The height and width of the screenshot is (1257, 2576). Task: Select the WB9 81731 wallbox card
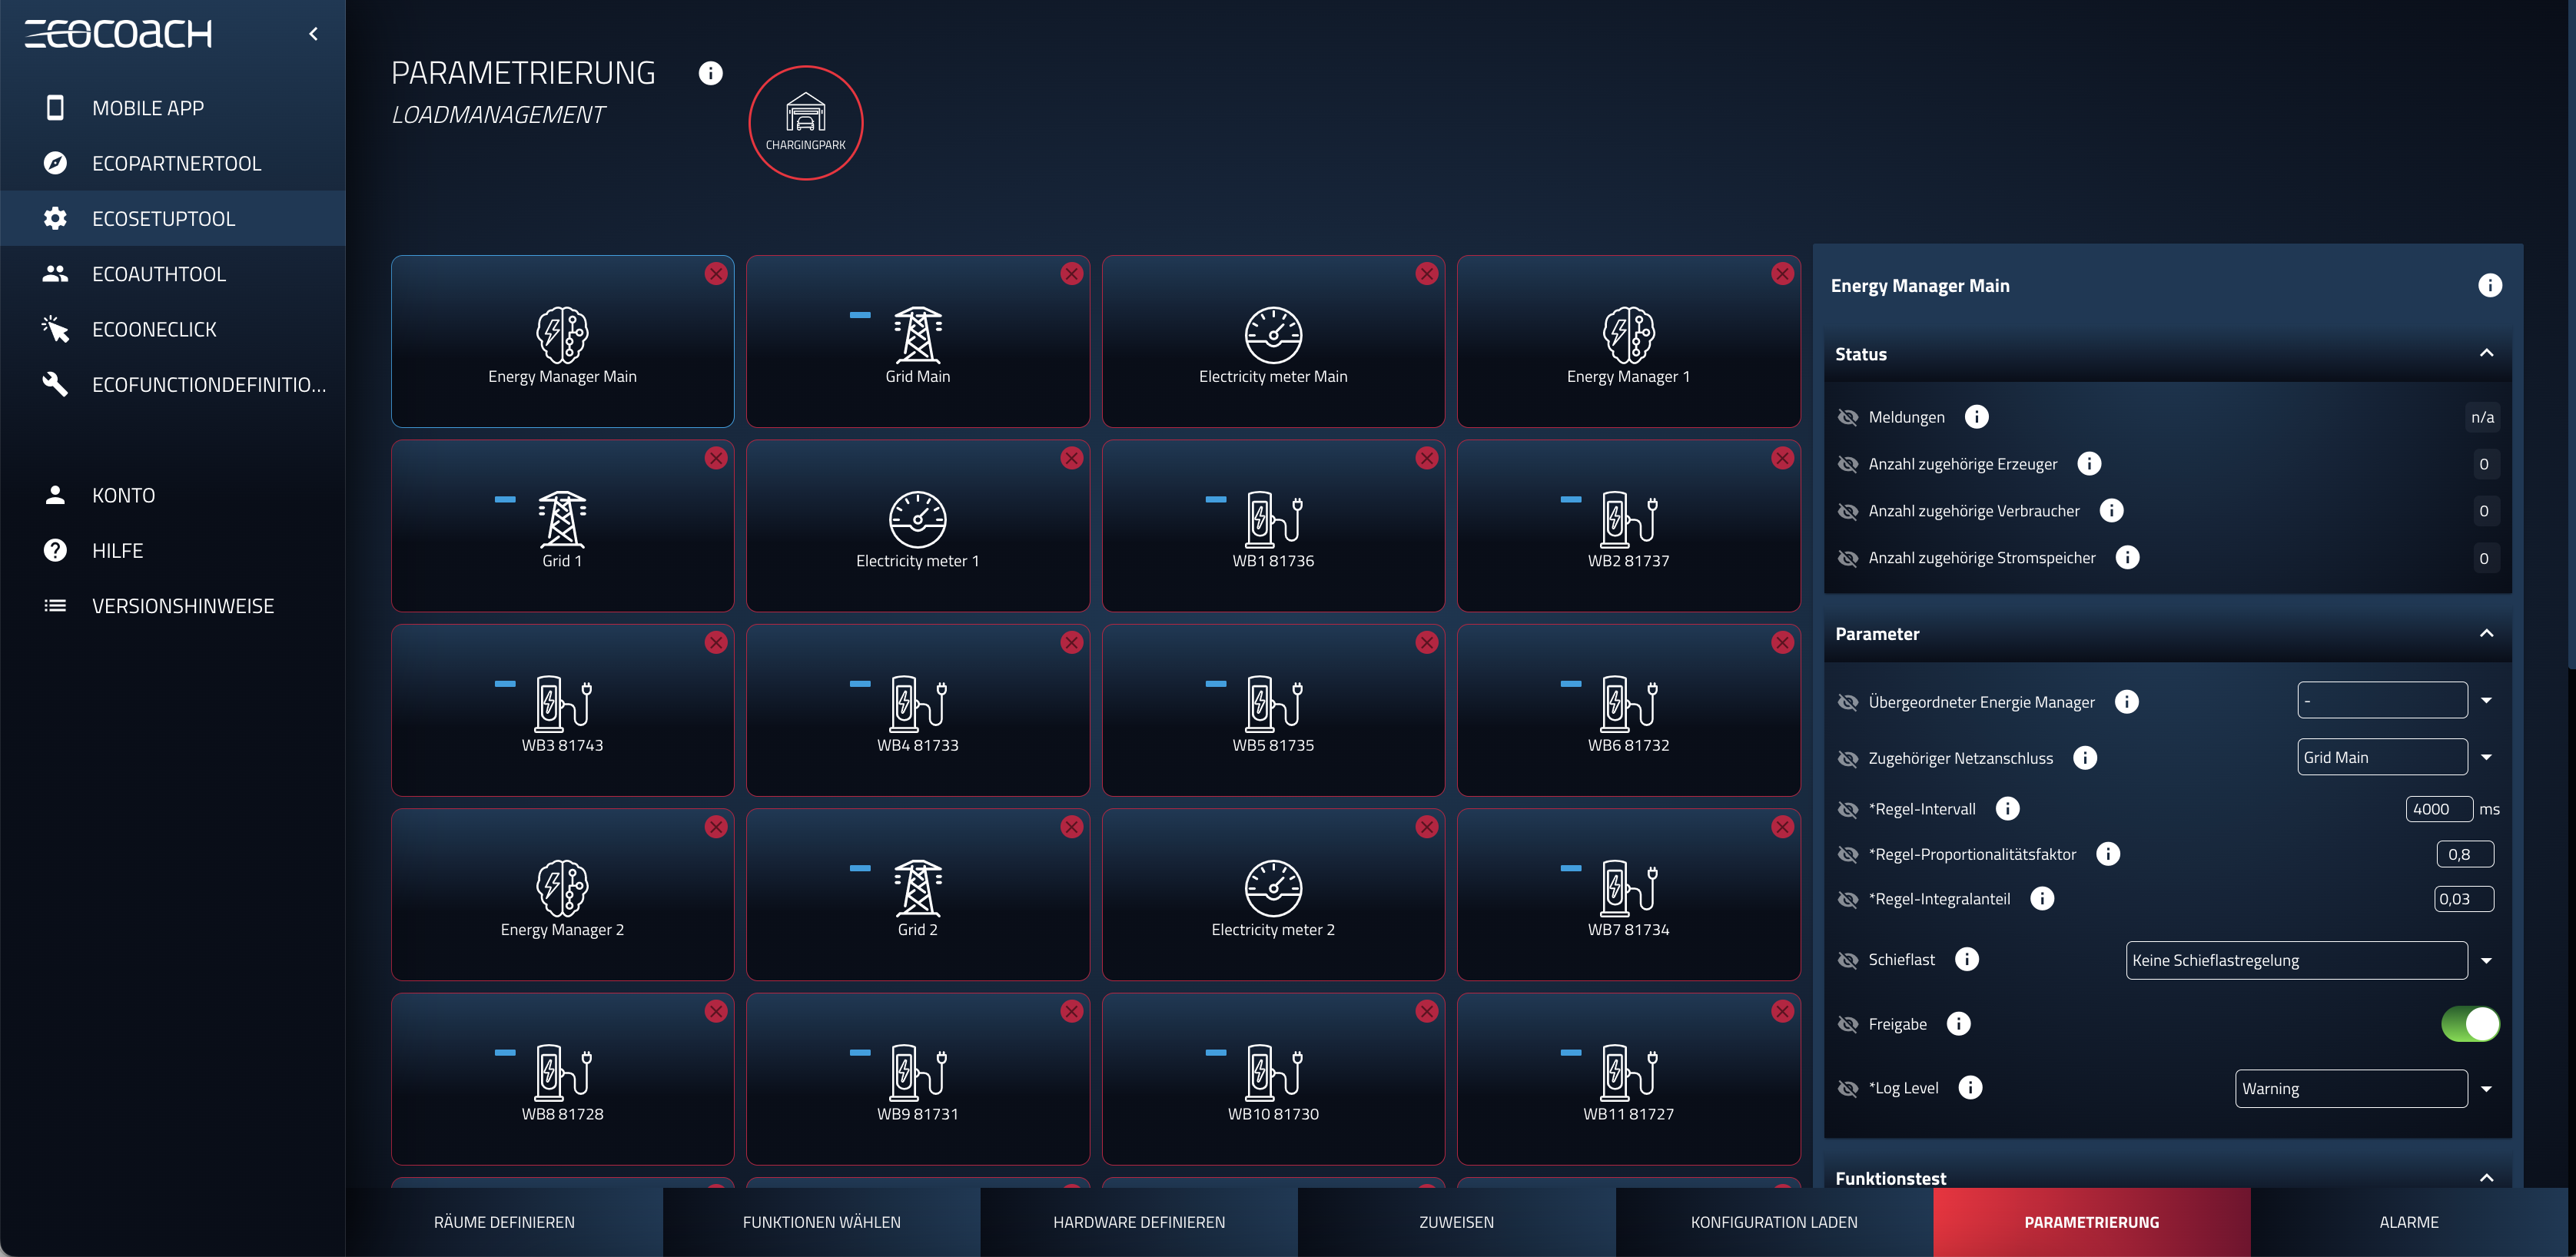pyautogui.click(x=917, y=1079)
